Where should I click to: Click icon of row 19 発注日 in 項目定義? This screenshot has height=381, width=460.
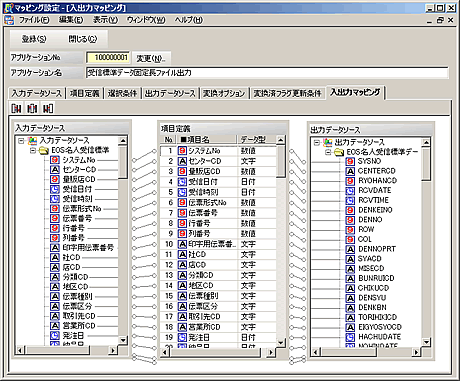pos(182,337)
